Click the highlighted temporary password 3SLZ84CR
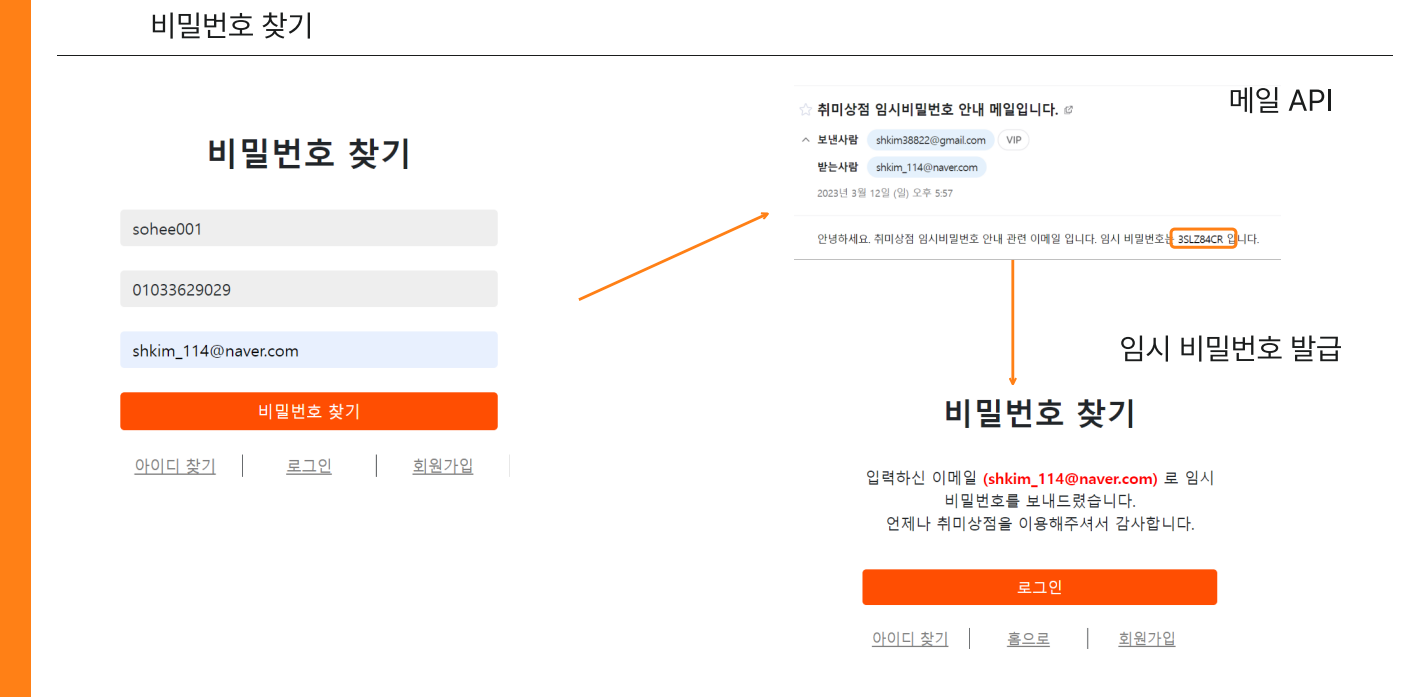This screenshot has width=1403, height=697. [x=1201, y=239]
